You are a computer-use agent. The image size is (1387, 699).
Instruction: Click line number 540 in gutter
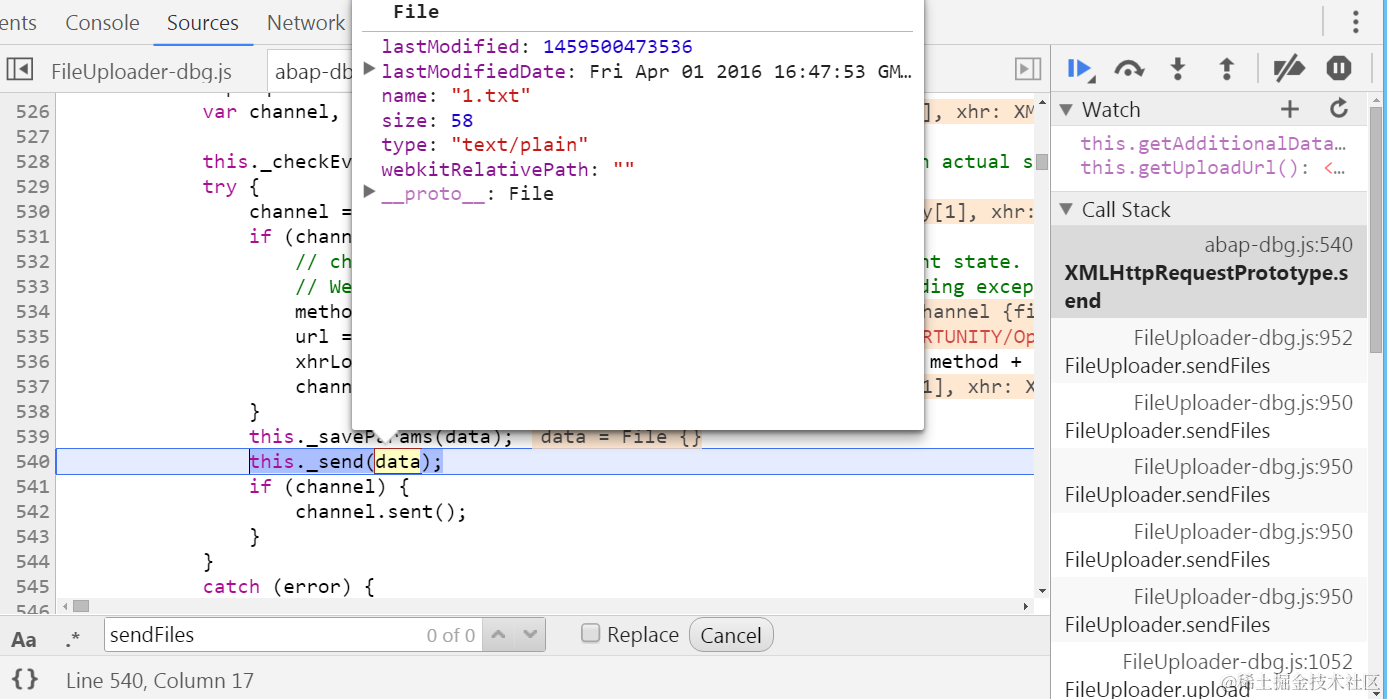[32, 461]
